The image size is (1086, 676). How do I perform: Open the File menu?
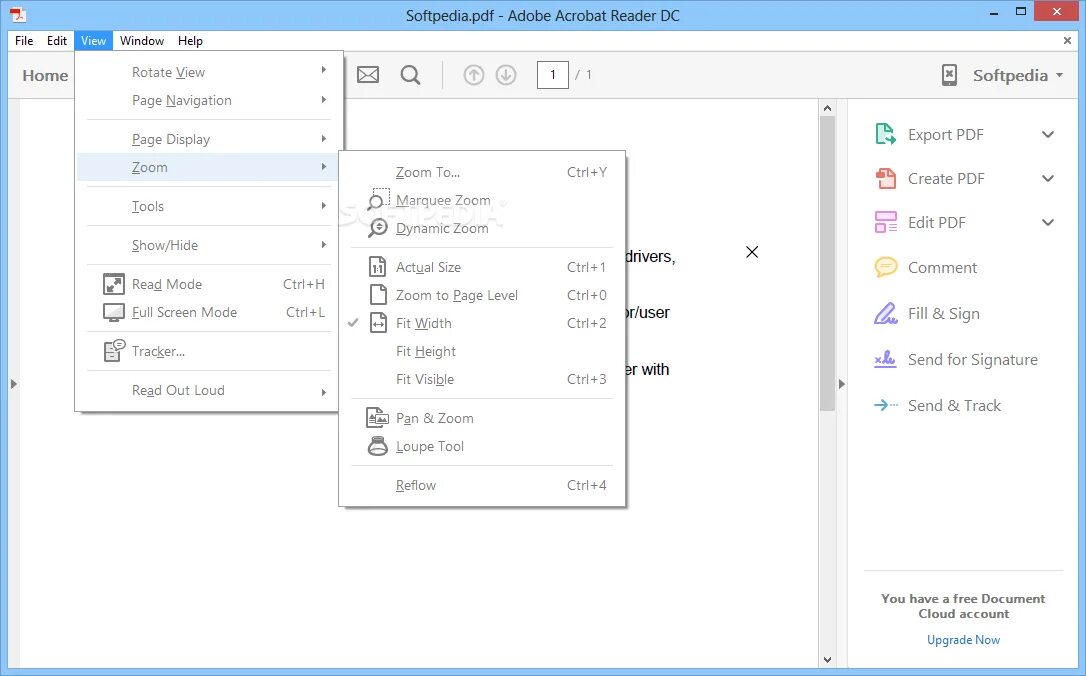[x=24, y=41]
